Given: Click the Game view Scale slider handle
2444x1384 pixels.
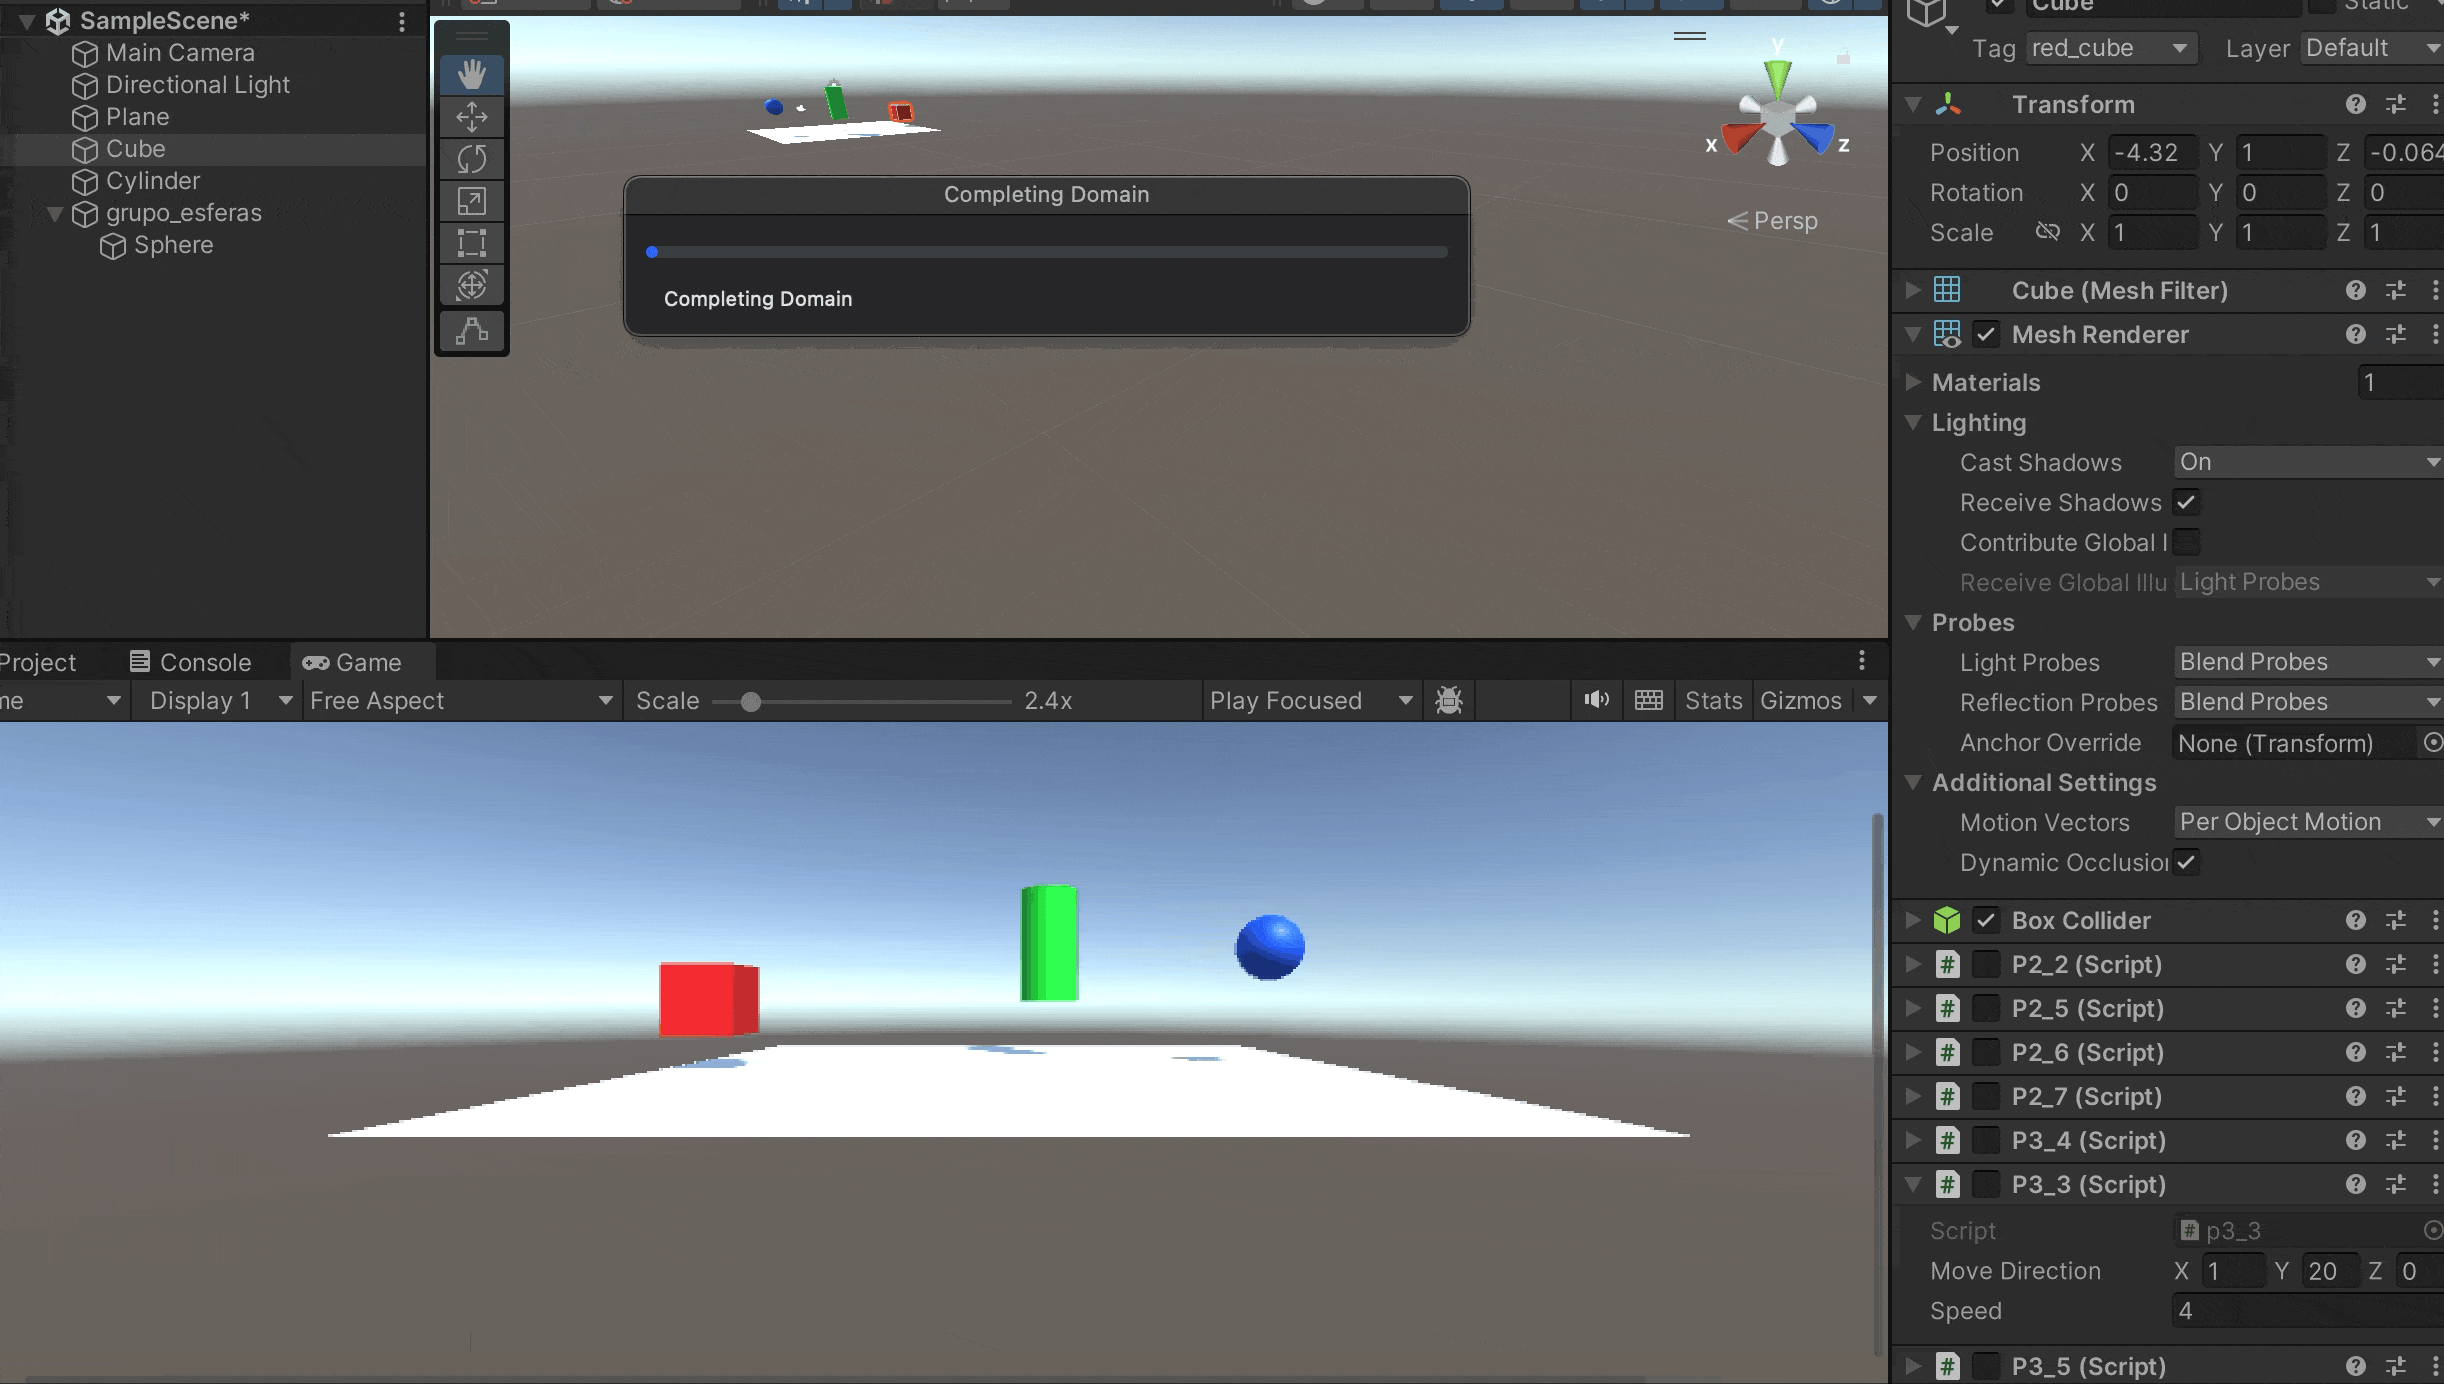Looking at the screenshot, I should 750,702.
